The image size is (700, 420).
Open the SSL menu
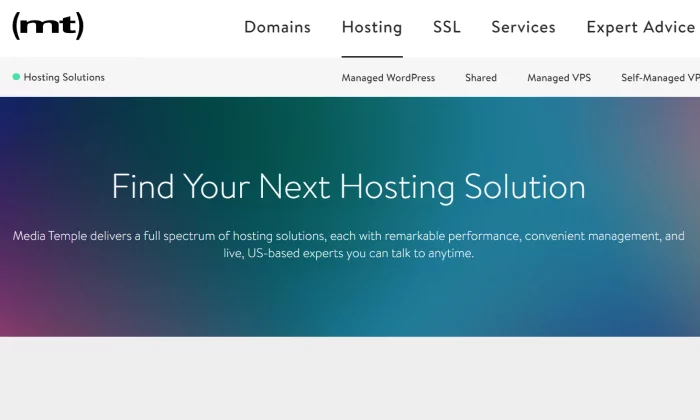pos(446,27)
